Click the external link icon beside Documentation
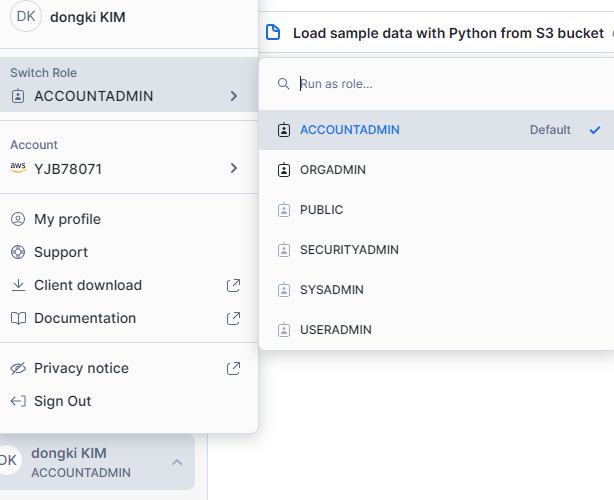This screenshot has width=614, height=500. click(x=233, y=318)
